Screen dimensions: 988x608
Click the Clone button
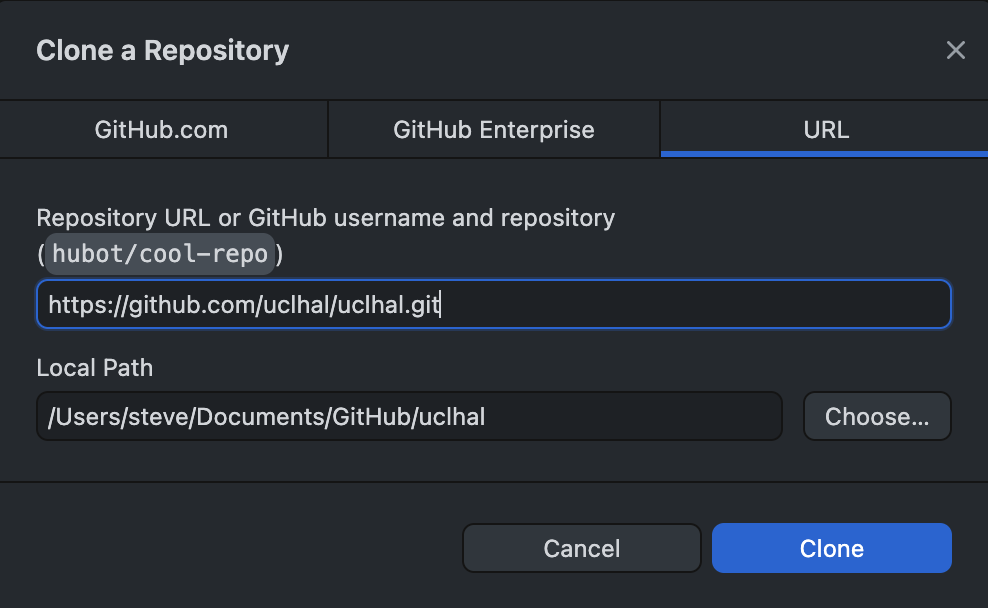831,548
